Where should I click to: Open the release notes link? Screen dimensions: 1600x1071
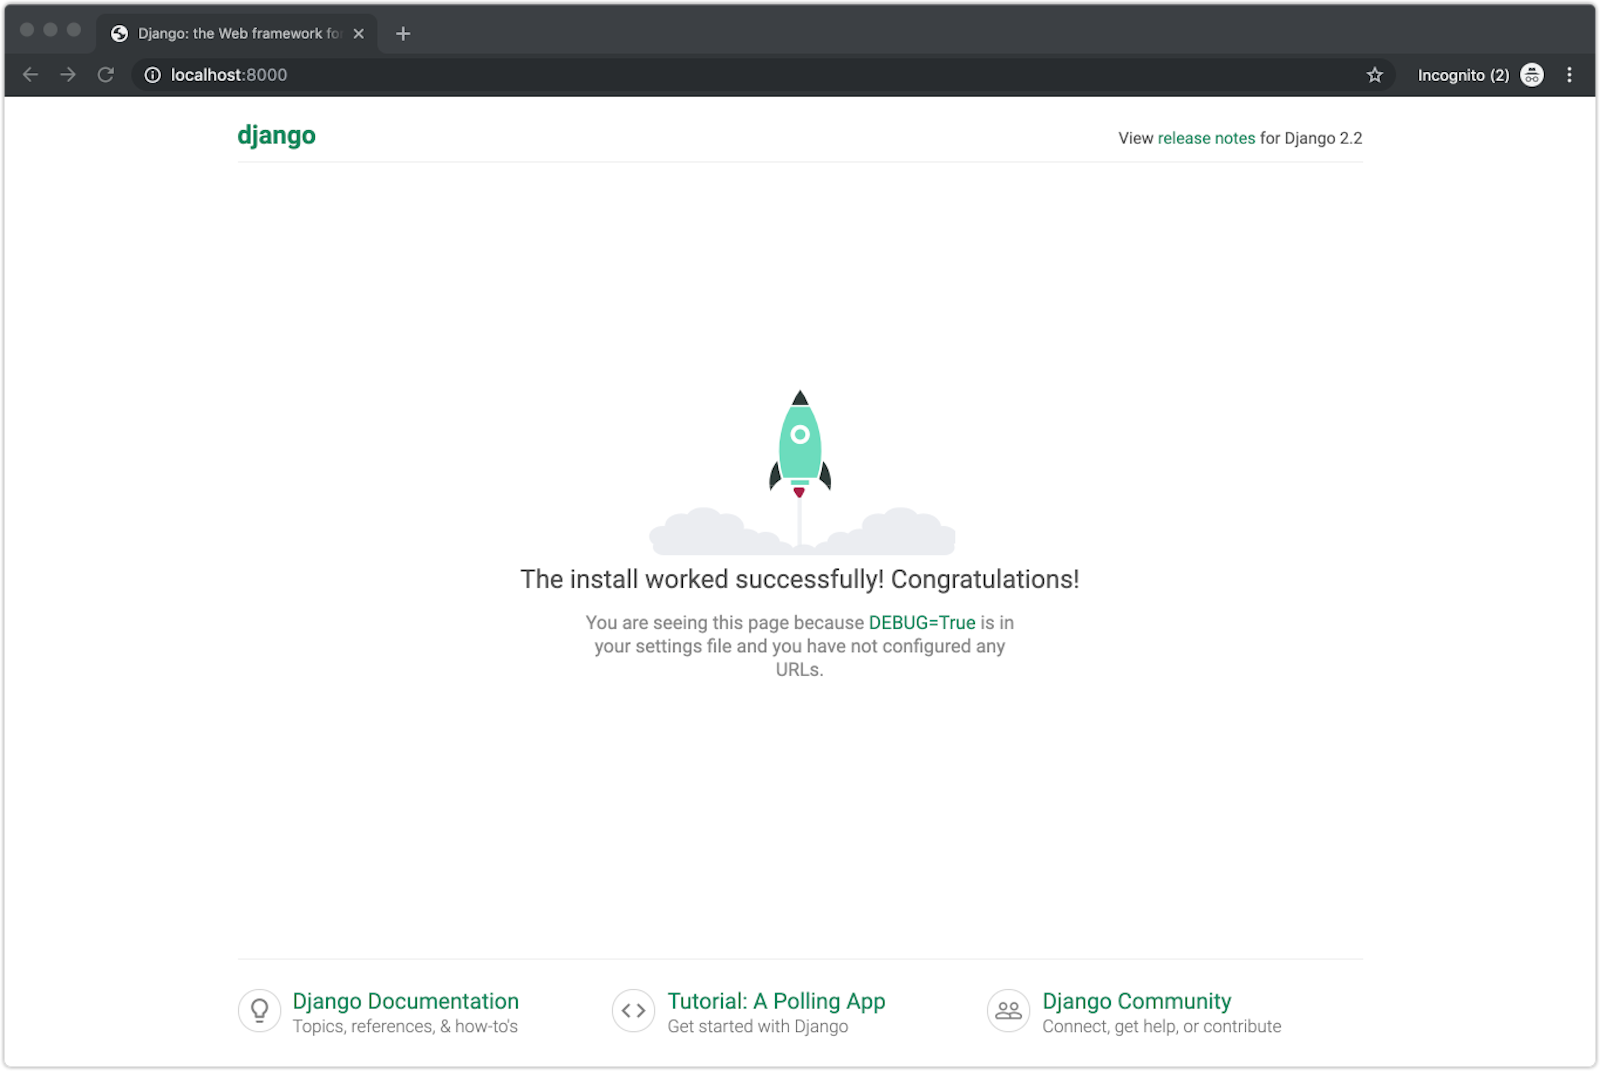(x=1206, y=138)
